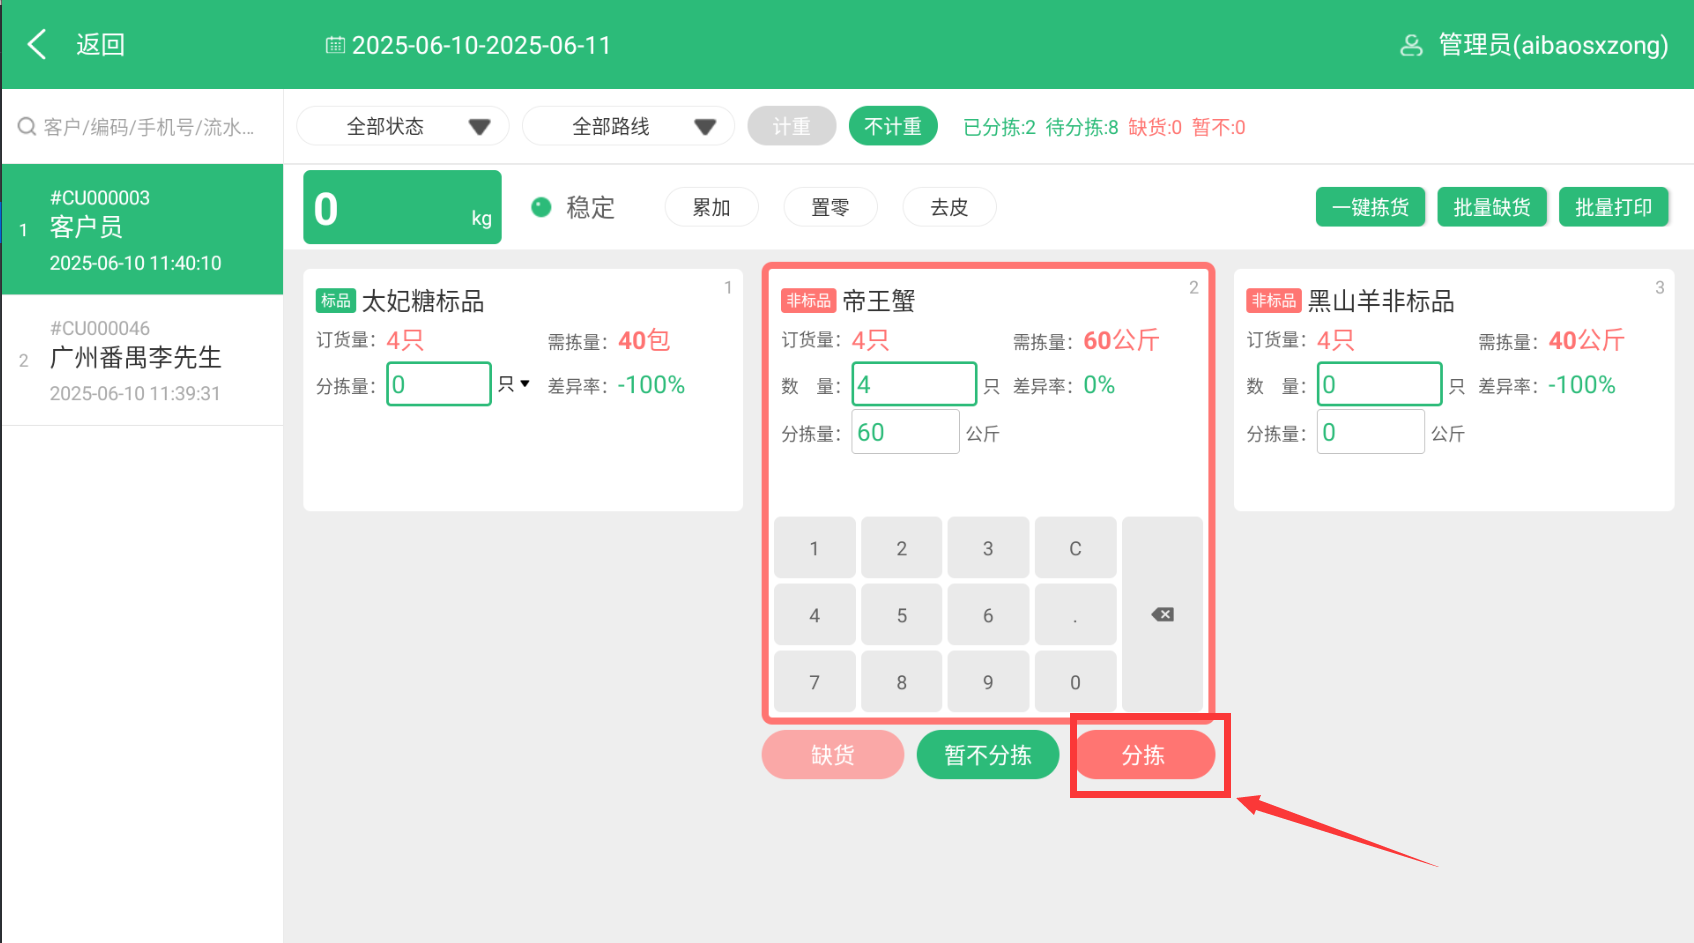Select customer 广州番禺李先生 in list
1694x943 pixels.
[142, 360]
